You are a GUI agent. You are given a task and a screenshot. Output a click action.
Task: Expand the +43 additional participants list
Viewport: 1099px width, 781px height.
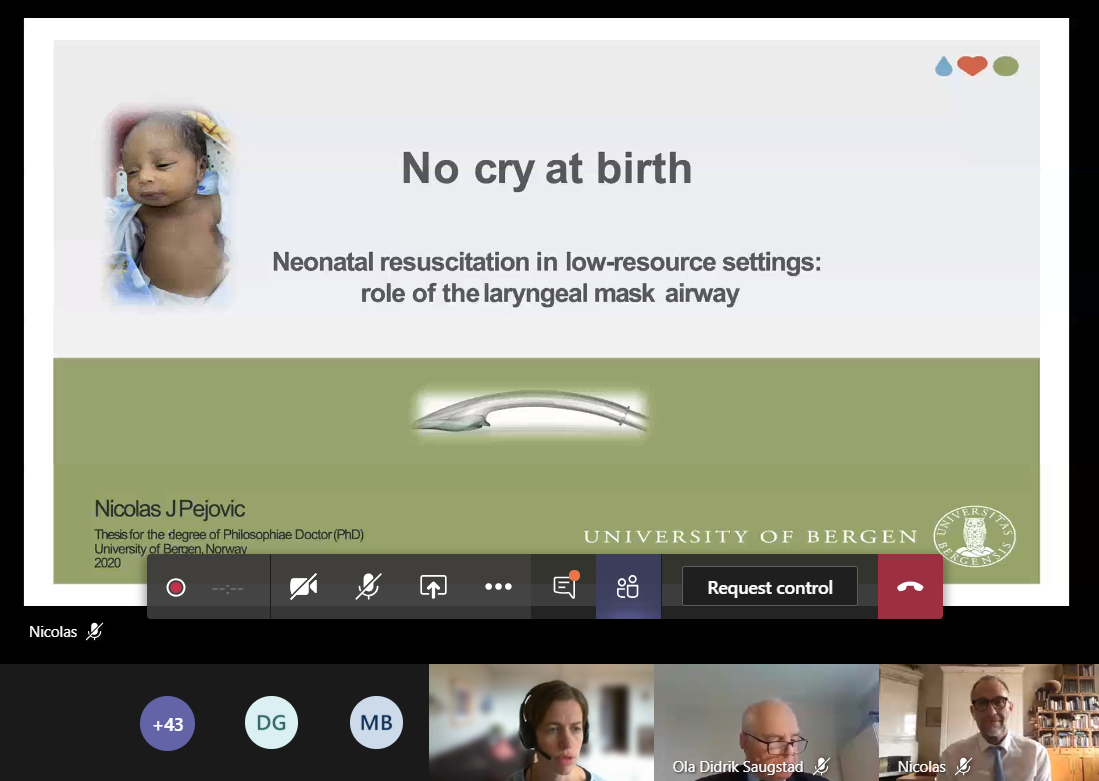click(167, 723)
